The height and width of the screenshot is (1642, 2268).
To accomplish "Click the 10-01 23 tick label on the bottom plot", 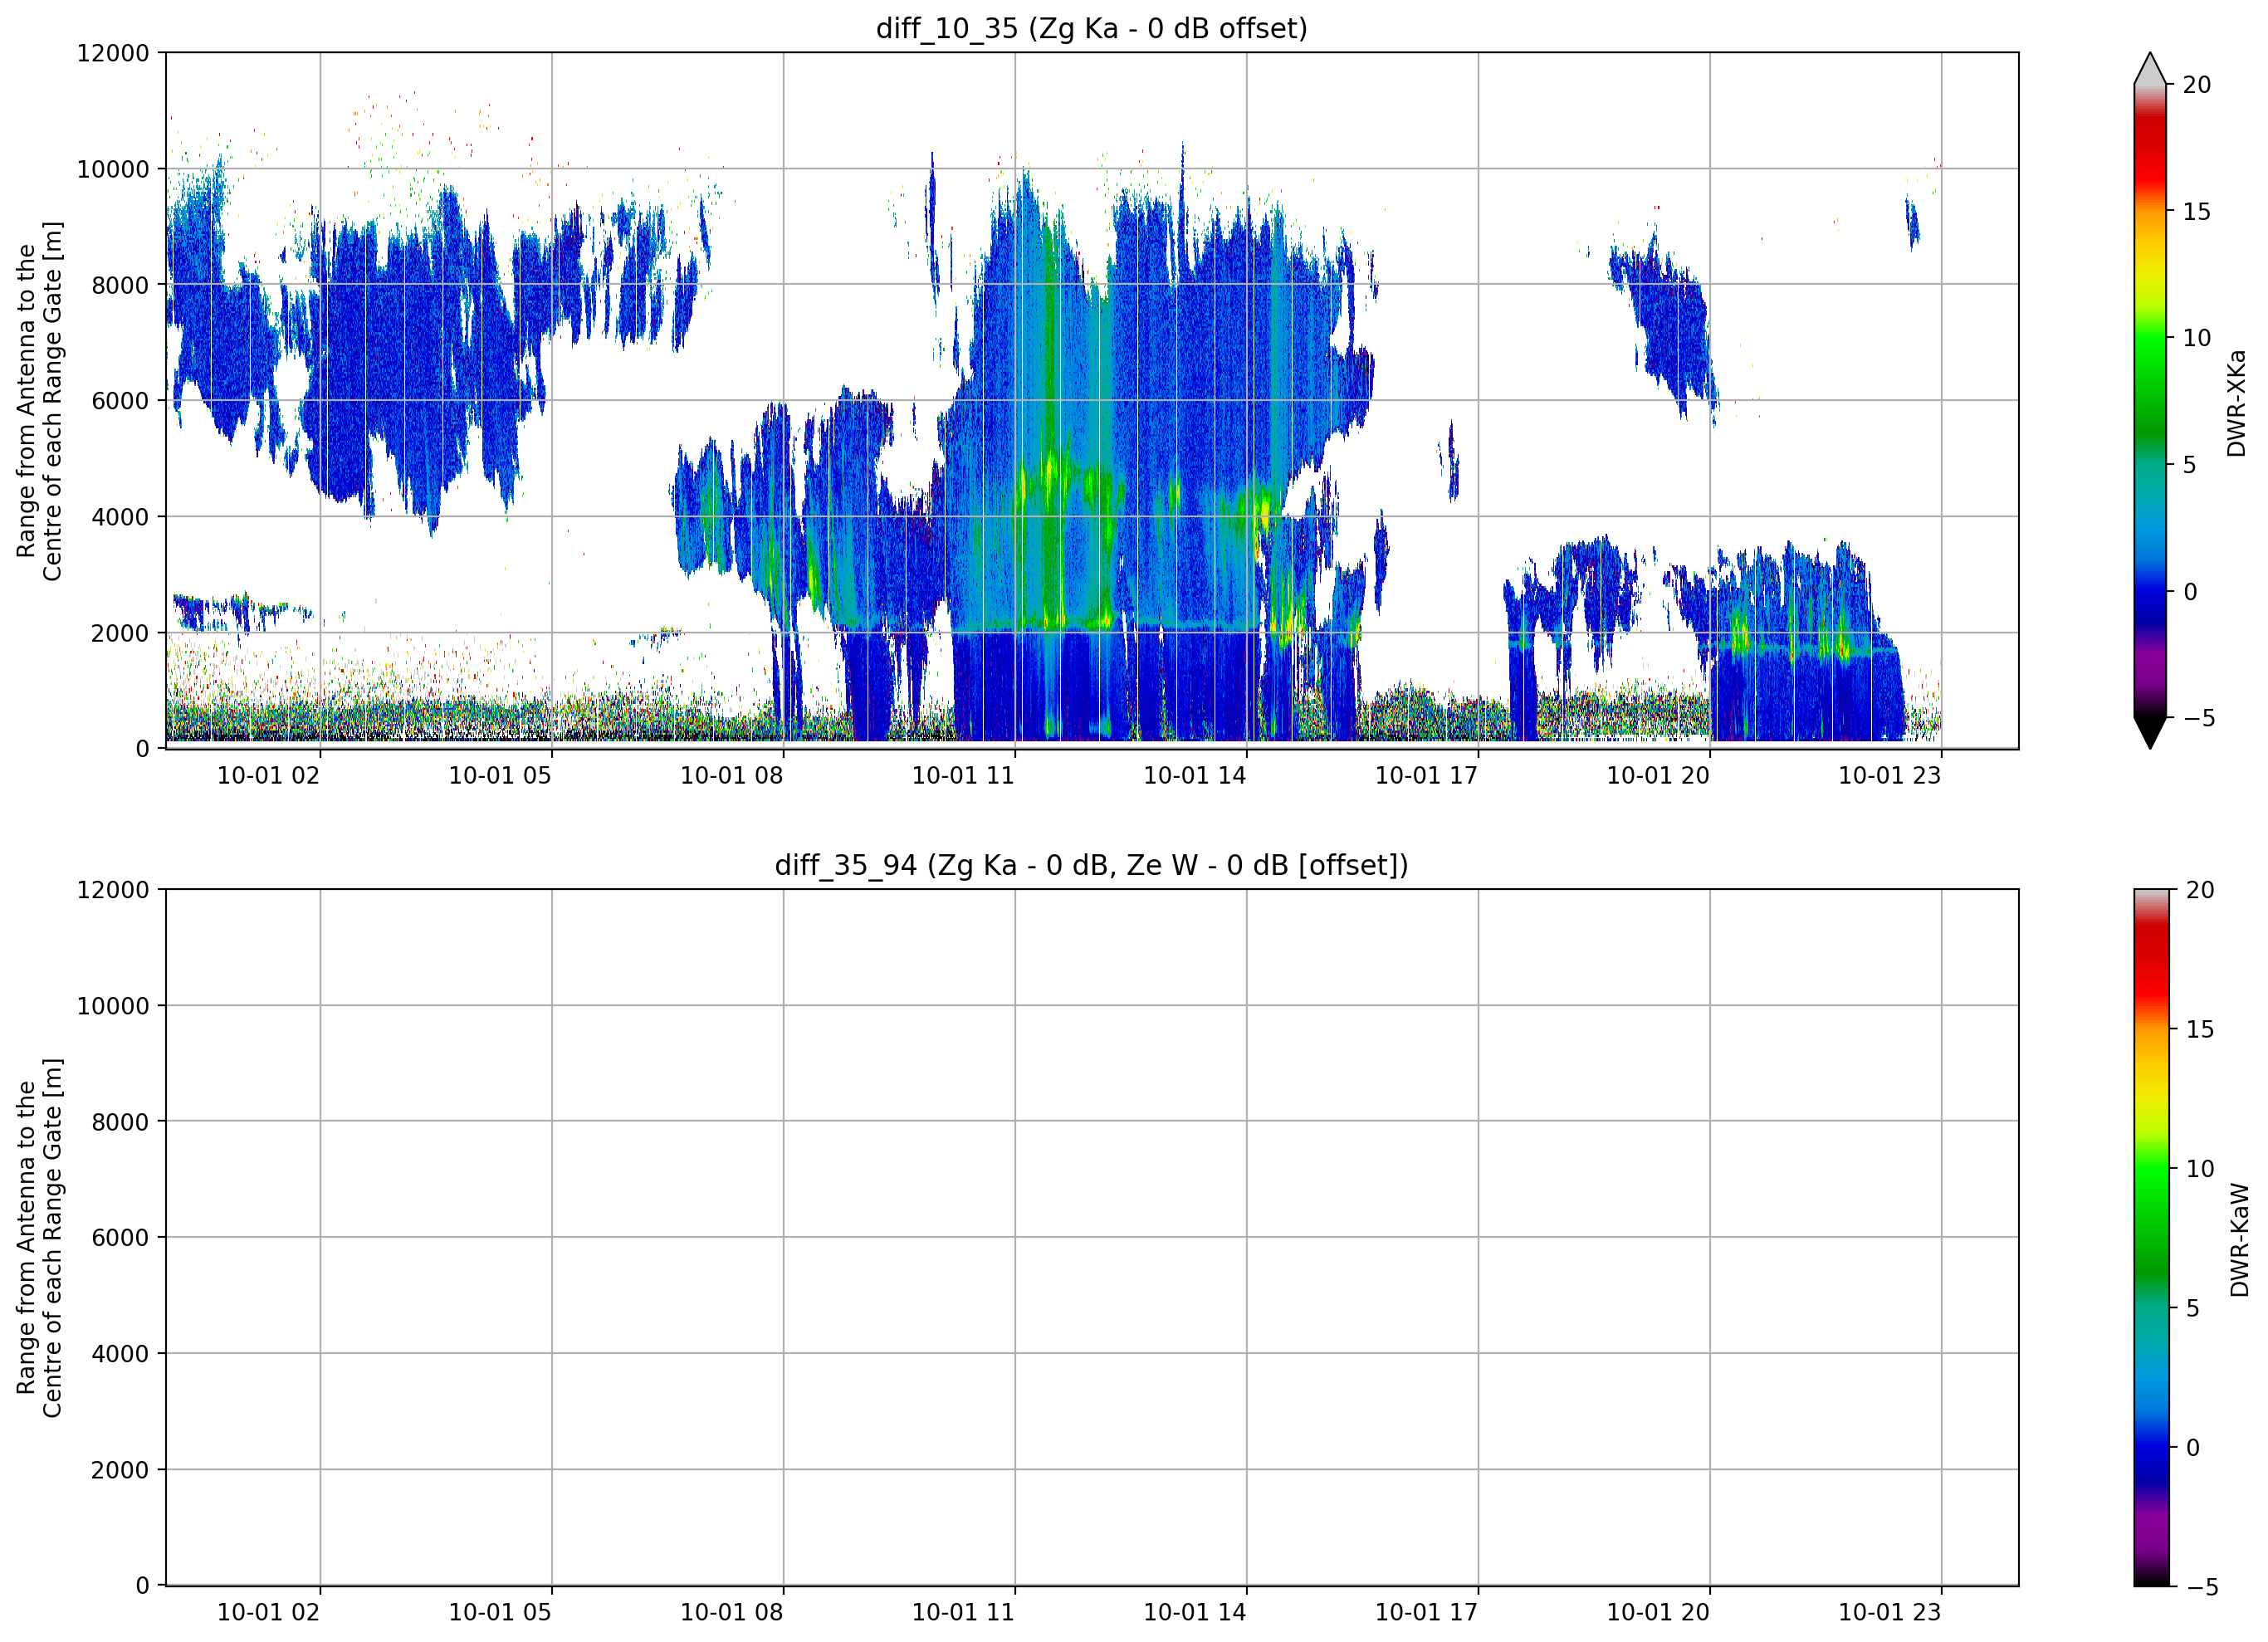I will click(1889, 1612).
